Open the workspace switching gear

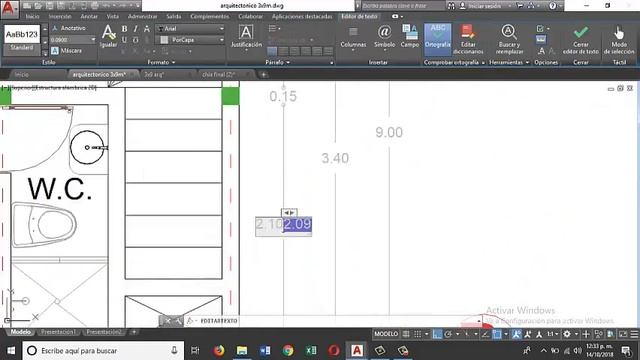click(x=567, y=334)
